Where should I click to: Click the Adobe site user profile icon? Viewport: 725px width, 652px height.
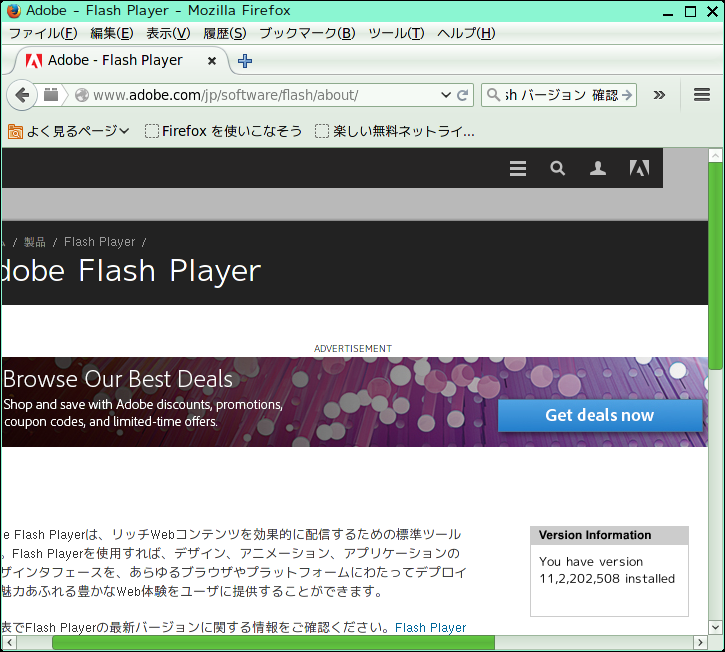pos(598,168)
